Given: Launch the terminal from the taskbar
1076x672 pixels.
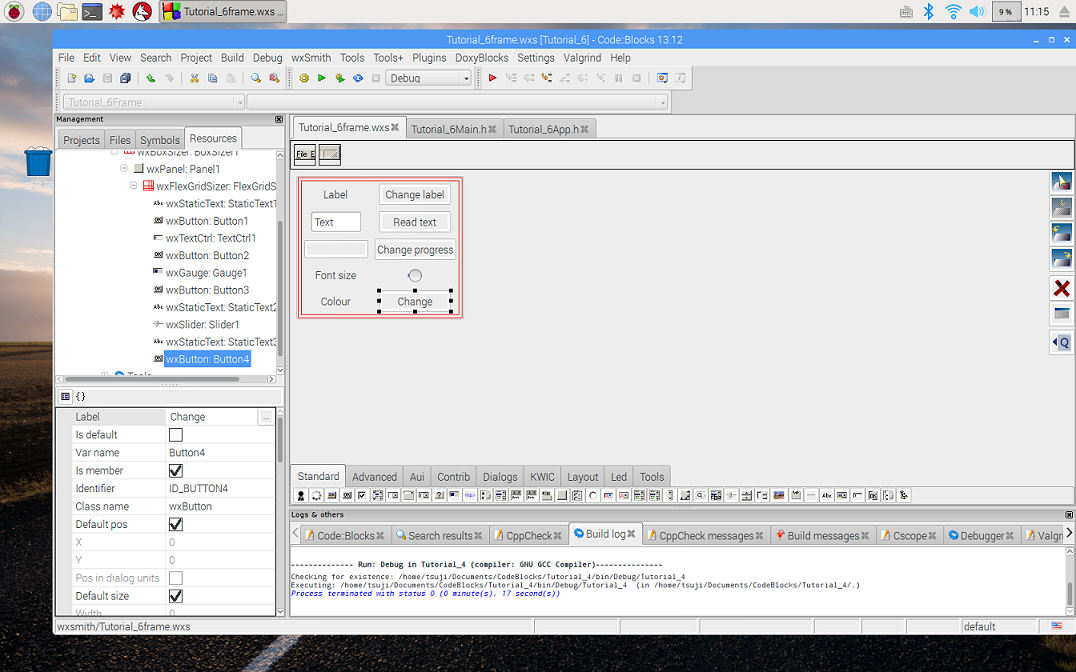Looking at the screenshot, I should (92, 11).
